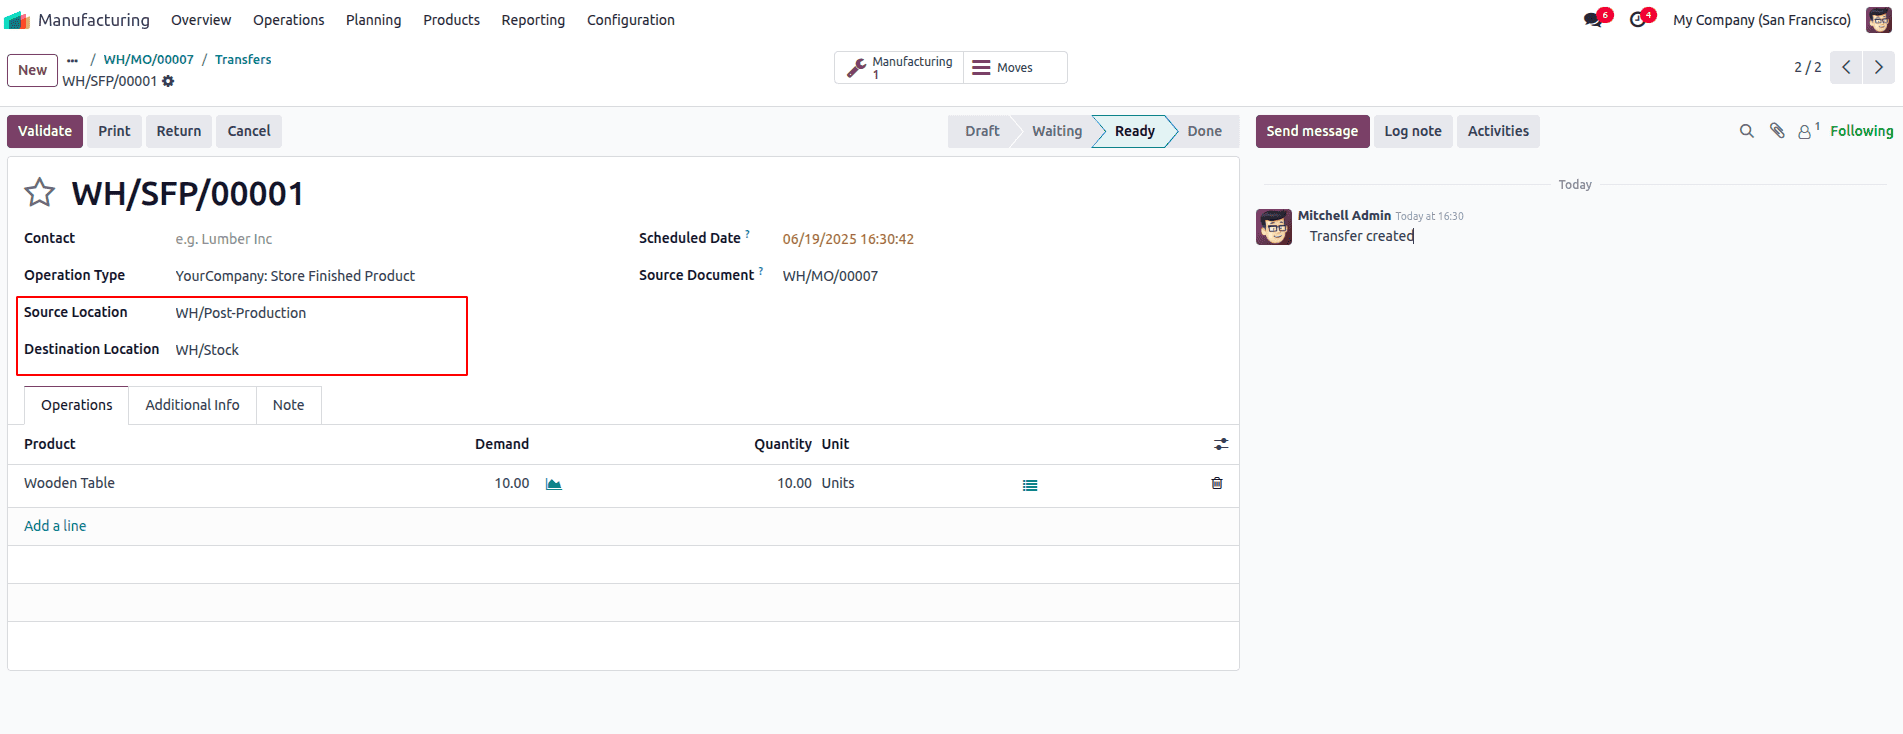Open the activities clock icon in the top bar

pyautogui.click(x=1638, y=20)
